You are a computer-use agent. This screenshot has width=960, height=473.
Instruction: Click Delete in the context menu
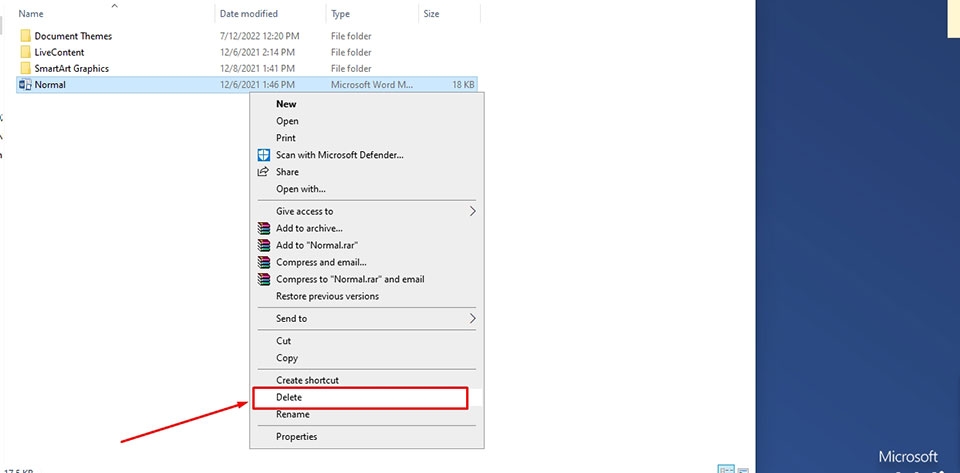(x=289, y=397)
